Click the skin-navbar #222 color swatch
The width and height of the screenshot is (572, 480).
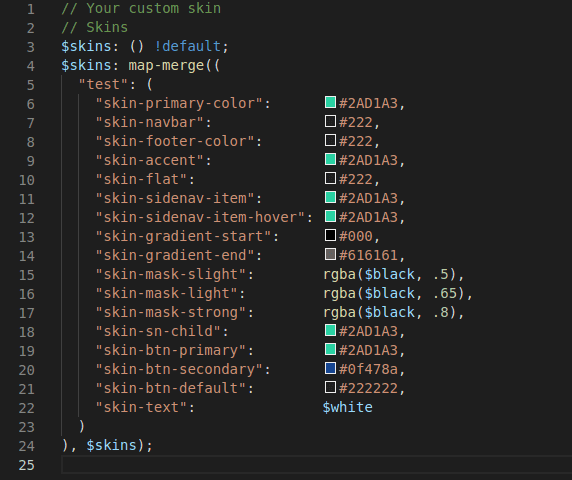(x=330, y=121)
